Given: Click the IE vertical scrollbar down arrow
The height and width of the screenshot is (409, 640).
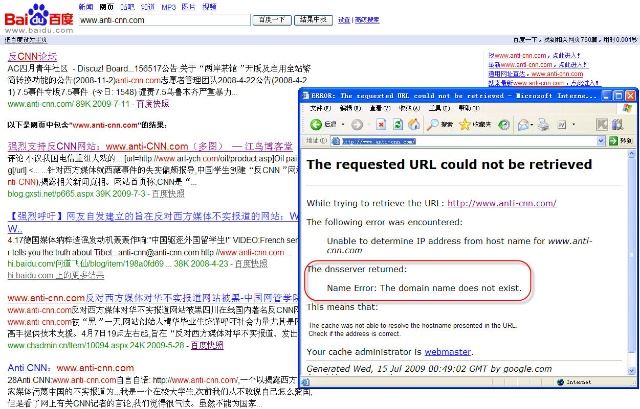Looking at the screenshot, I should click(631, 371).
